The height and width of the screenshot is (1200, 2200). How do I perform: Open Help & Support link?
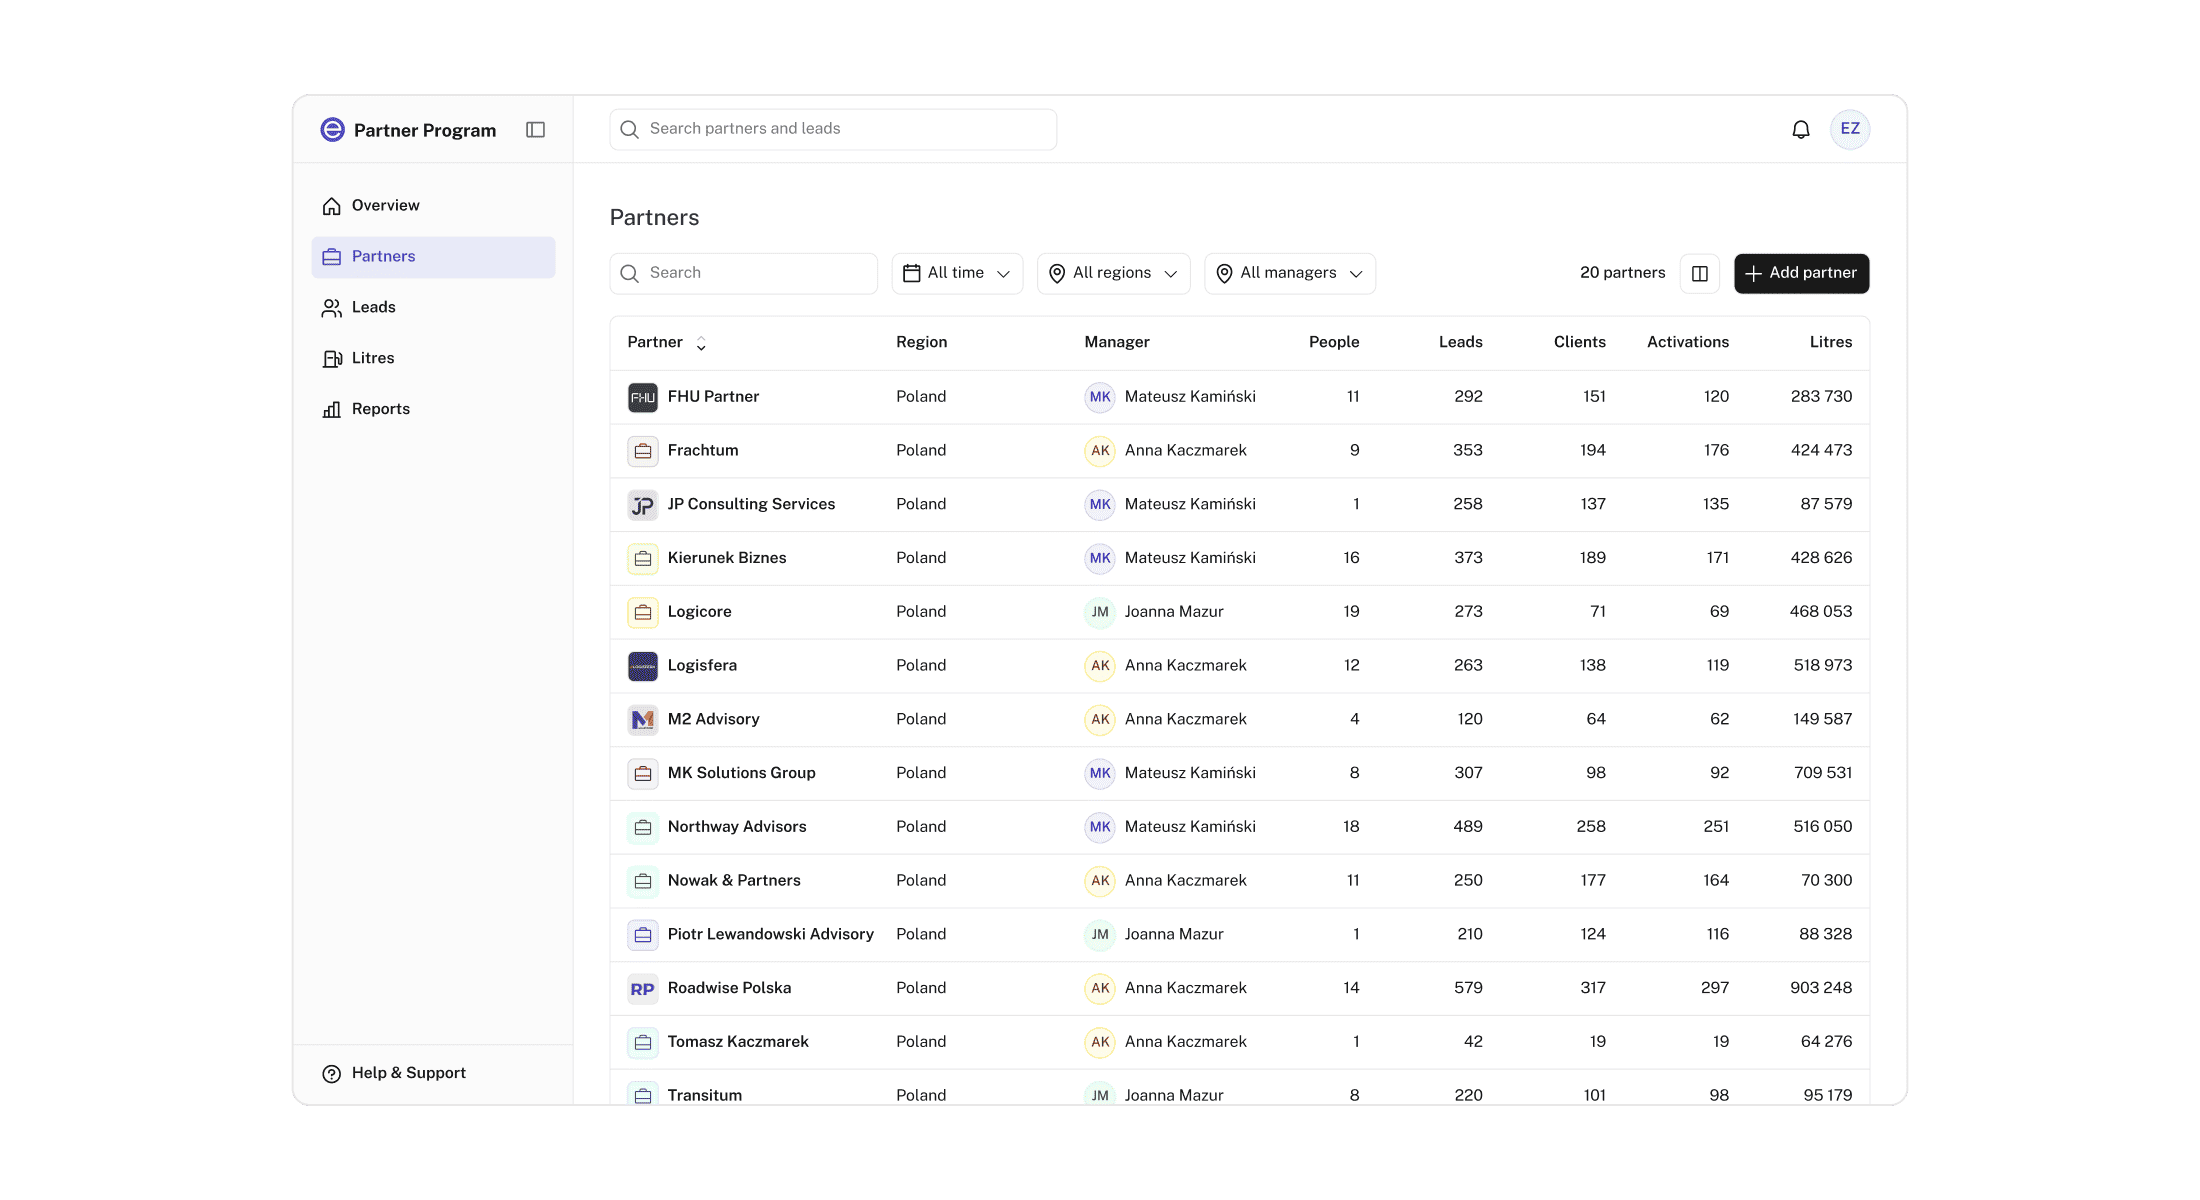(x=408, y=1073)
